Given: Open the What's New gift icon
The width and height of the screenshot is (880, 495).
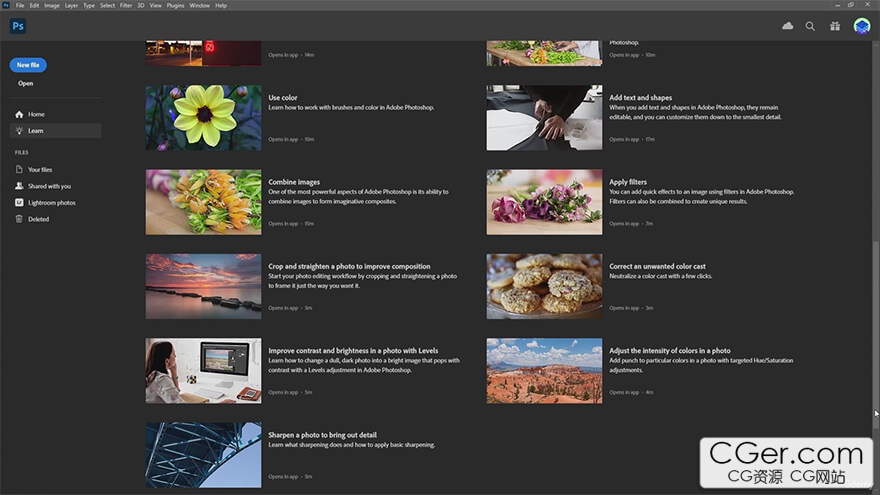Looking at the screenshot, I should [835, 26].
